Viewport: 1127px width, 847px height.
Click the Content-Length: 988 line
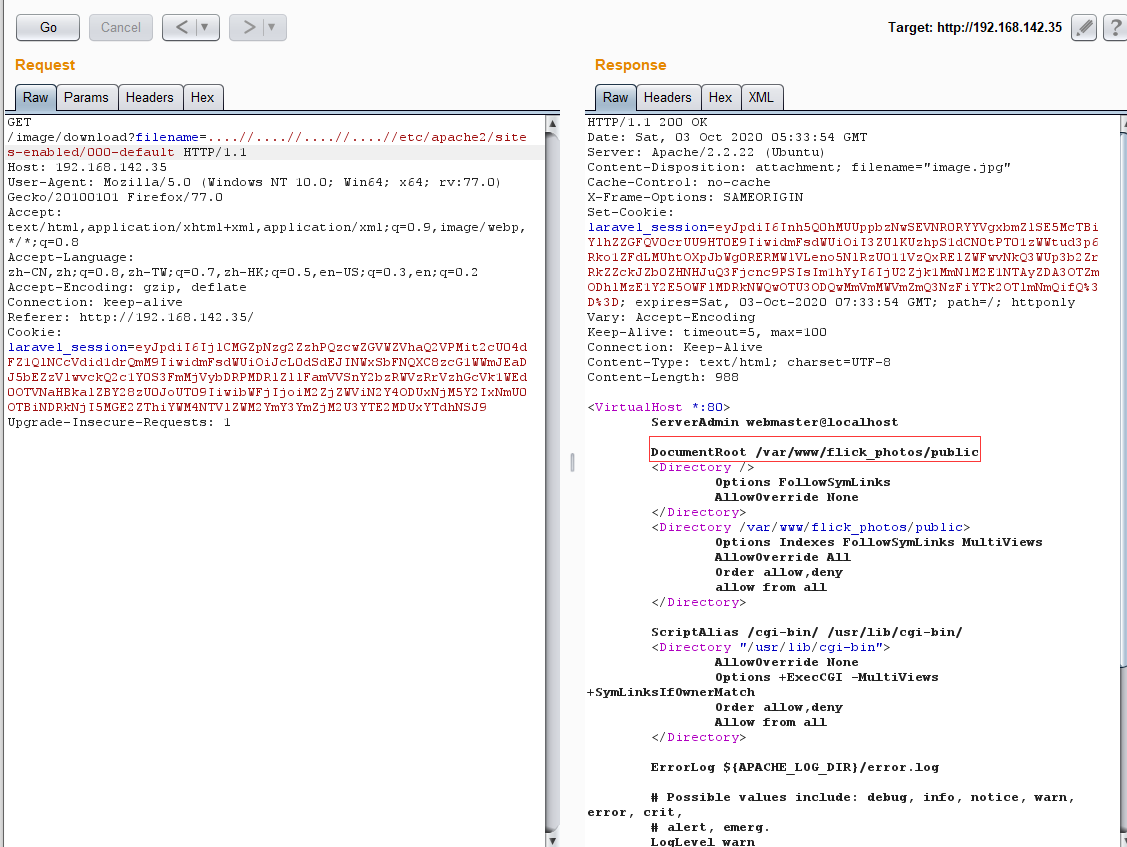[663, 377]
